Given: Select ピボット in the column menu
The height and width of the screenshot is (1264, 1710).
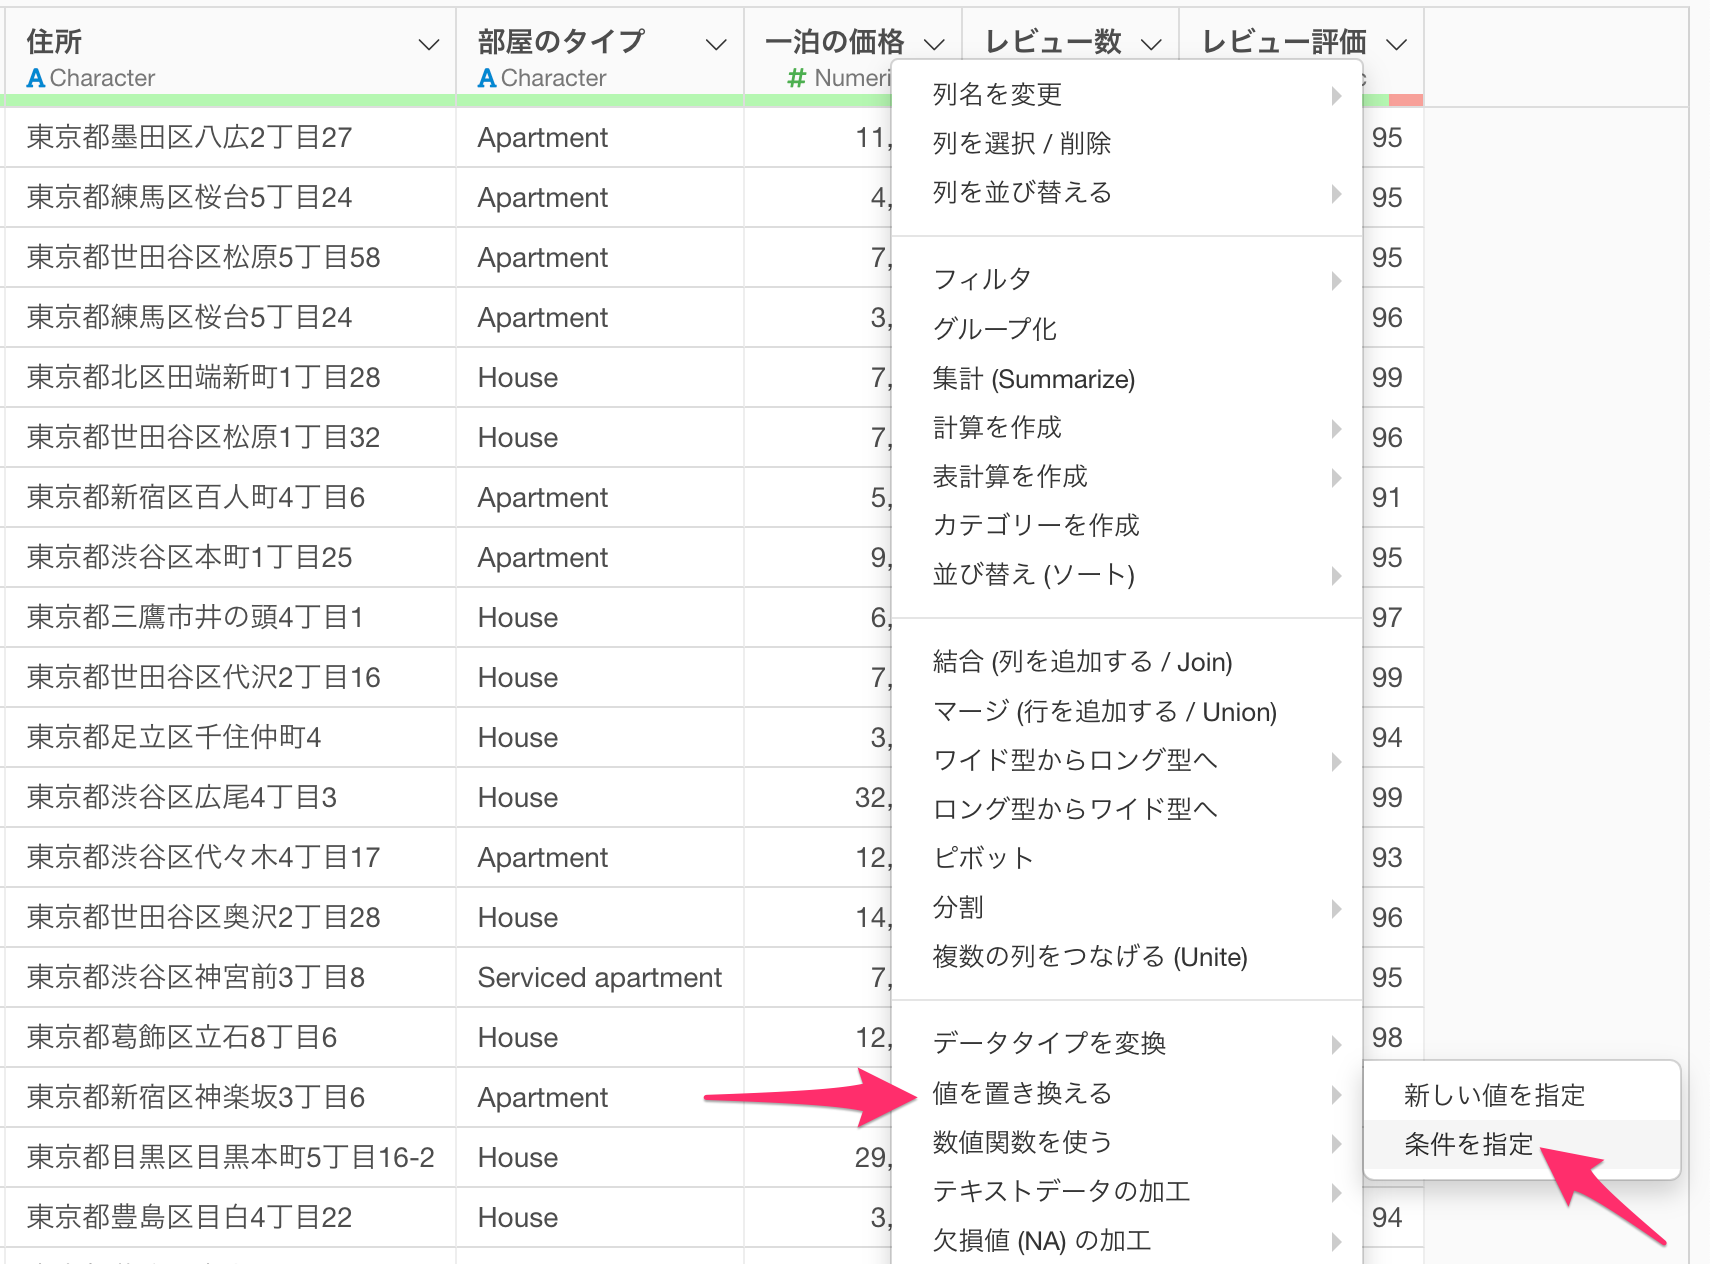Looking at the screenshot, I should (982, 858).
